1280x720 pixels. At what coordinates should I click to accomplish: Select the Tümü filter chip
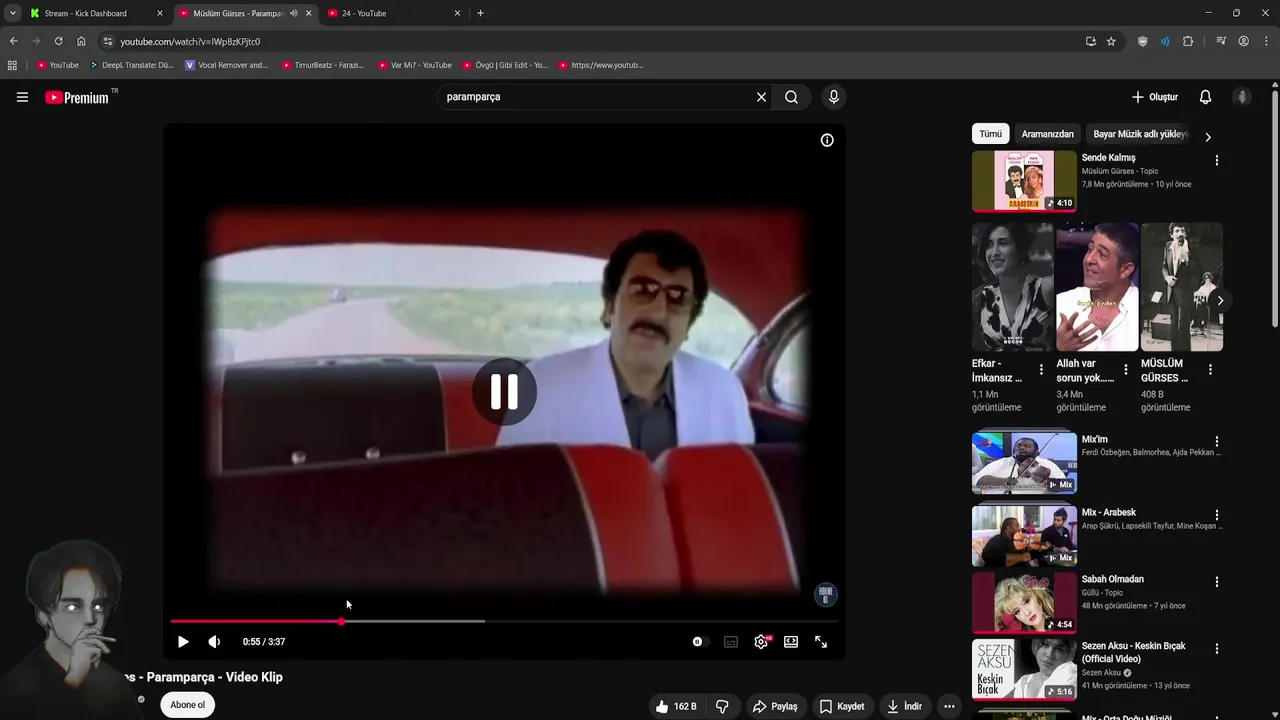pos(990,134)
